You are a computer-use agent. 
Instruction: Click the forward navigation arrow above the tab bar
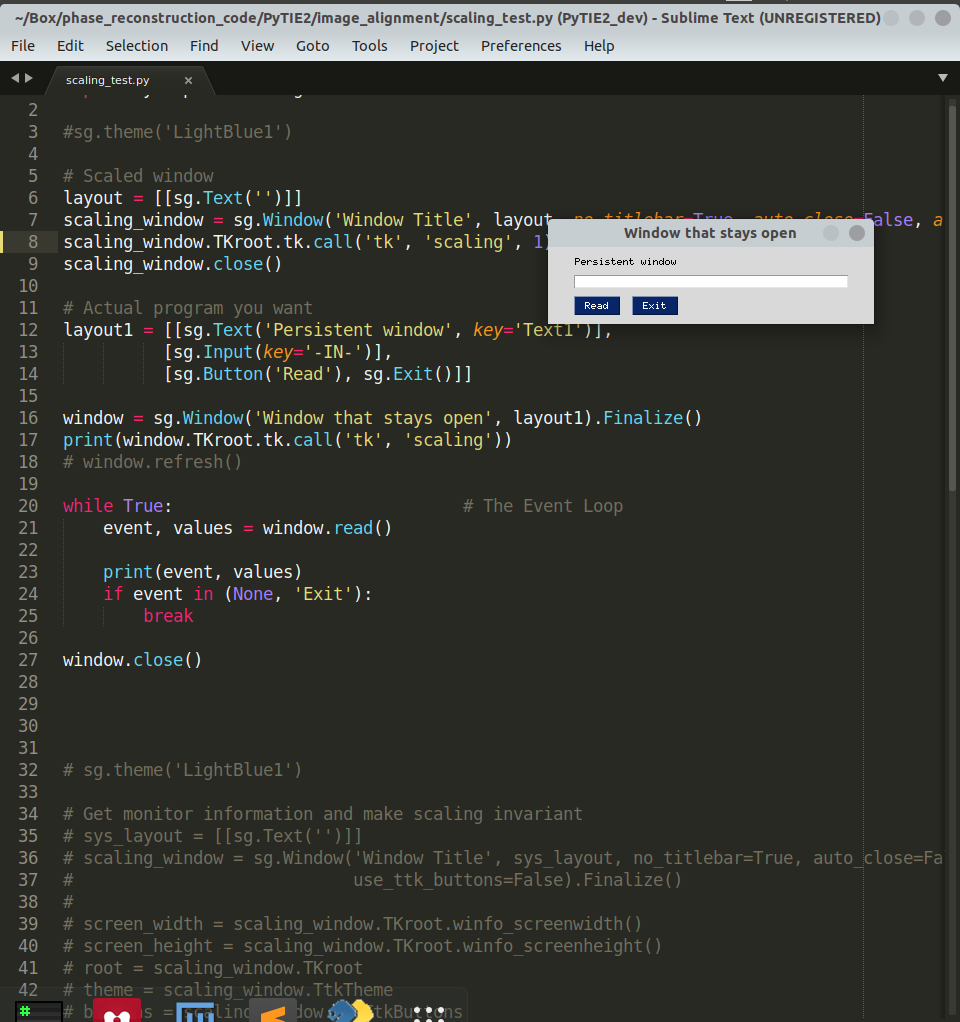click(27, 77)
